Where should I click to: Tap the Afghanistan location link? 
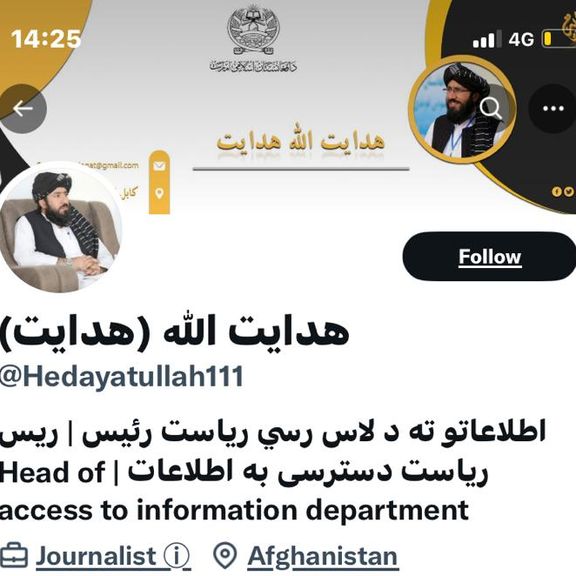[323, 556]
